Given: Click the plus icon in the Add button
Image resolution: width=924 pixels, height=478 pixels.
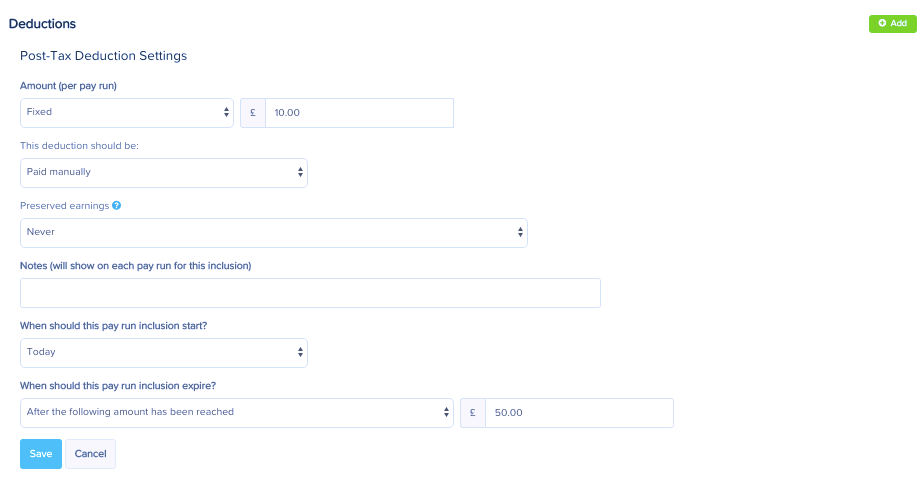Looking at the screenshot, I should coord(882,23).
